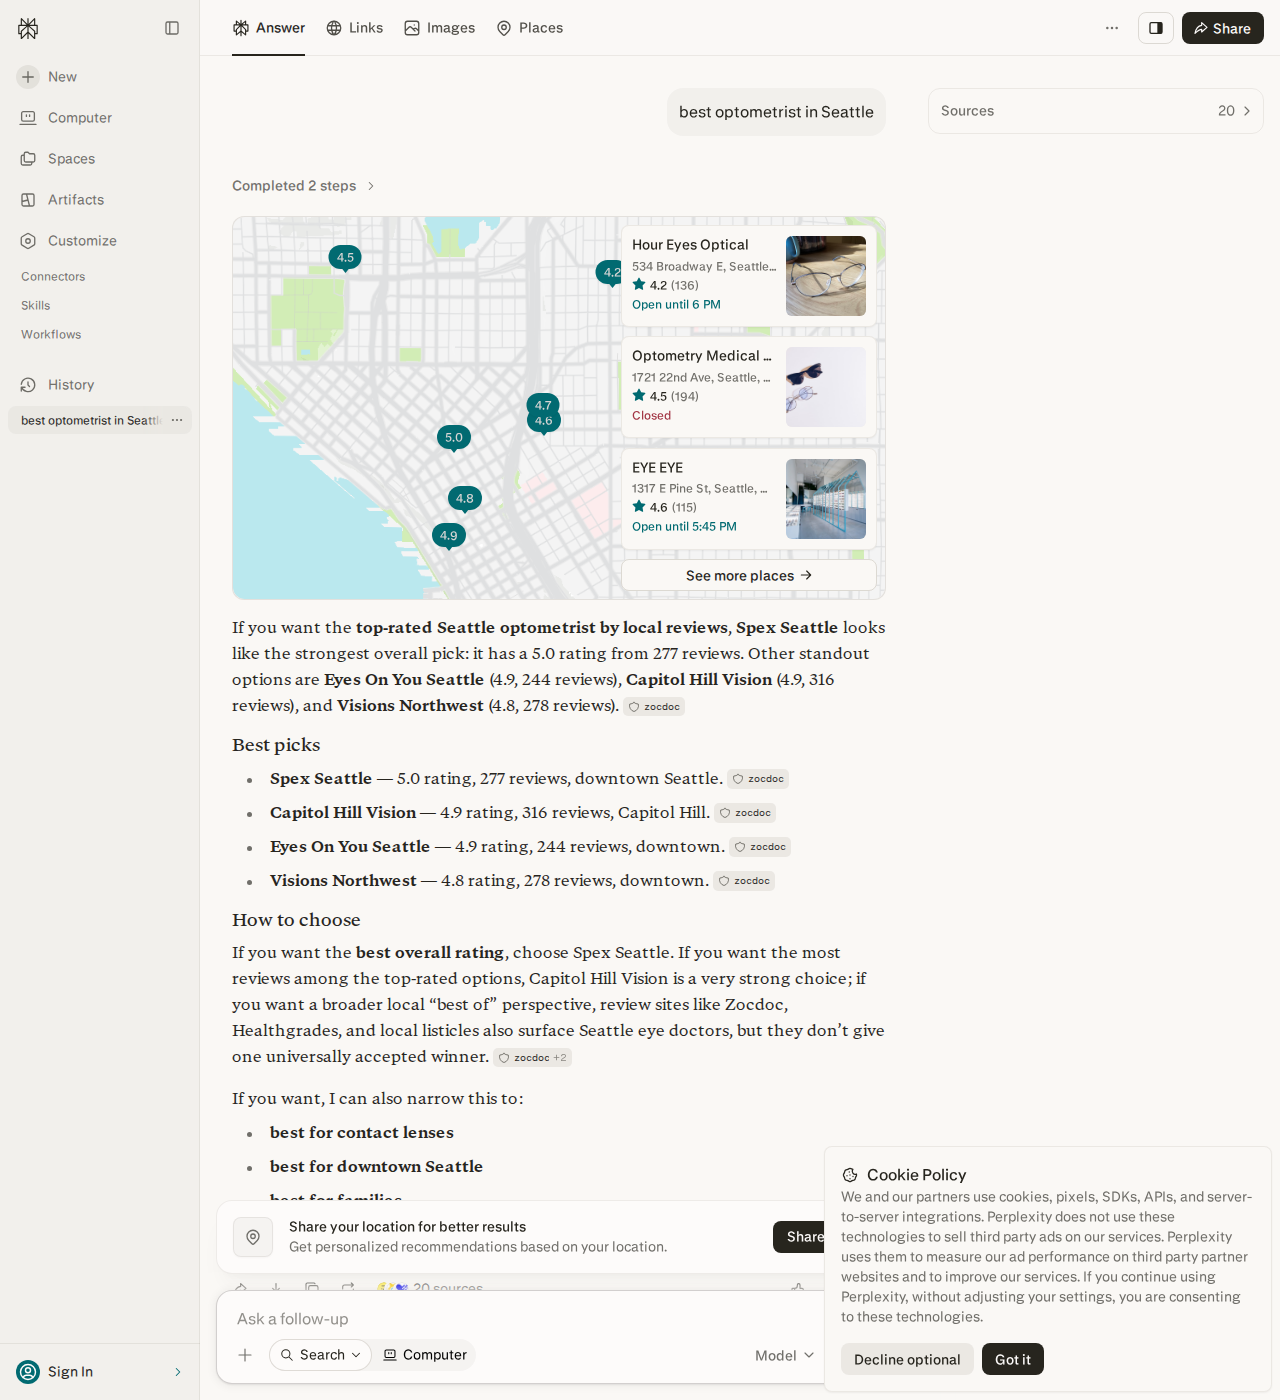Open the Model selector dropdown
The image size is (1280, 1400).
pyautogui.click(x=784, y=1356)
